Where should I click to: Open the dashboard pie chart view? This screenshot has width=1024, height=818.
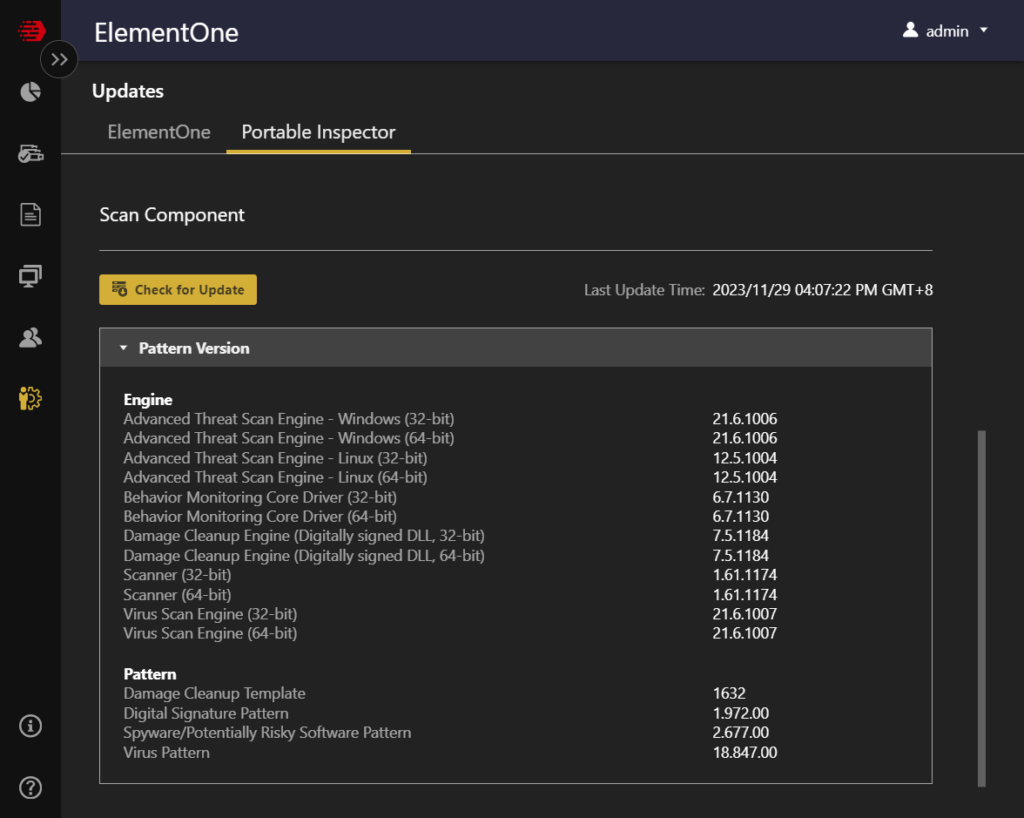click(x=30, y=92)
